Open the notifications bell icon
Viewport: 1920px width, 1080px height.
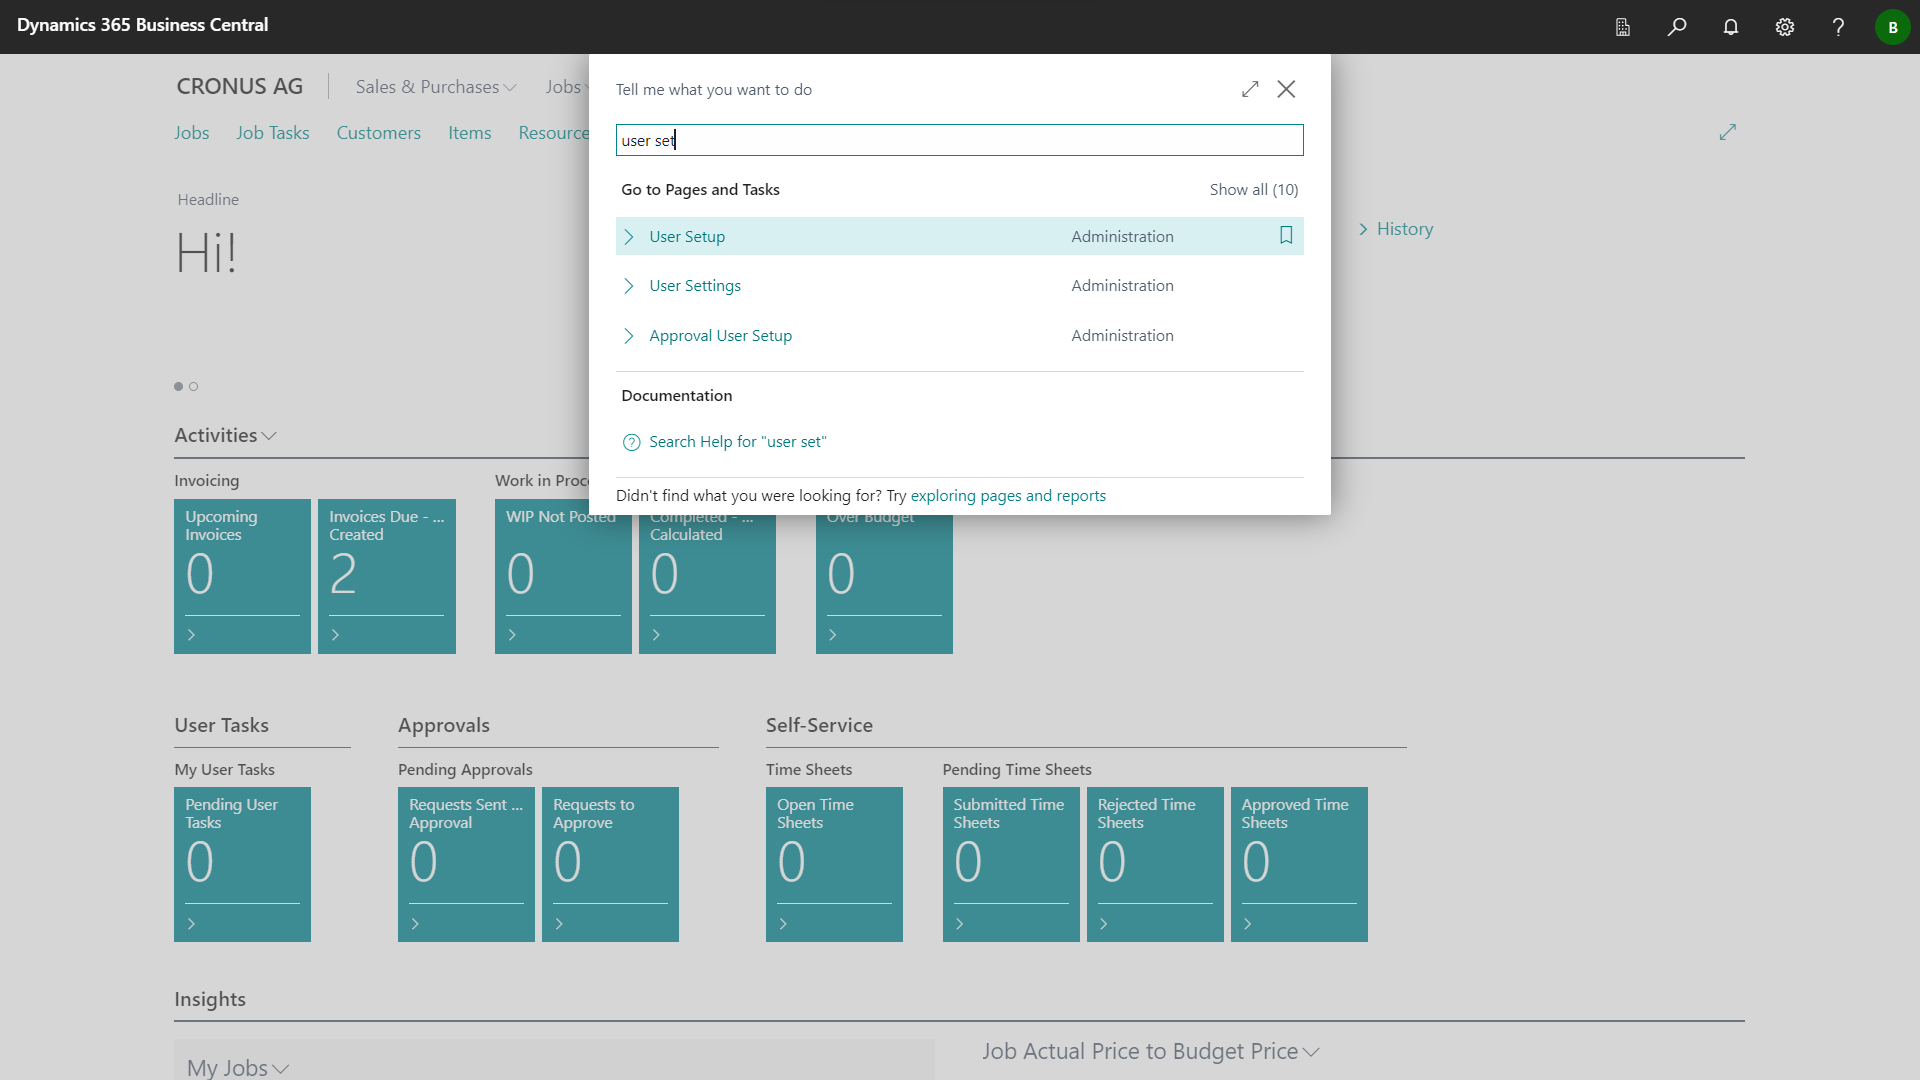click(1731, 27)
